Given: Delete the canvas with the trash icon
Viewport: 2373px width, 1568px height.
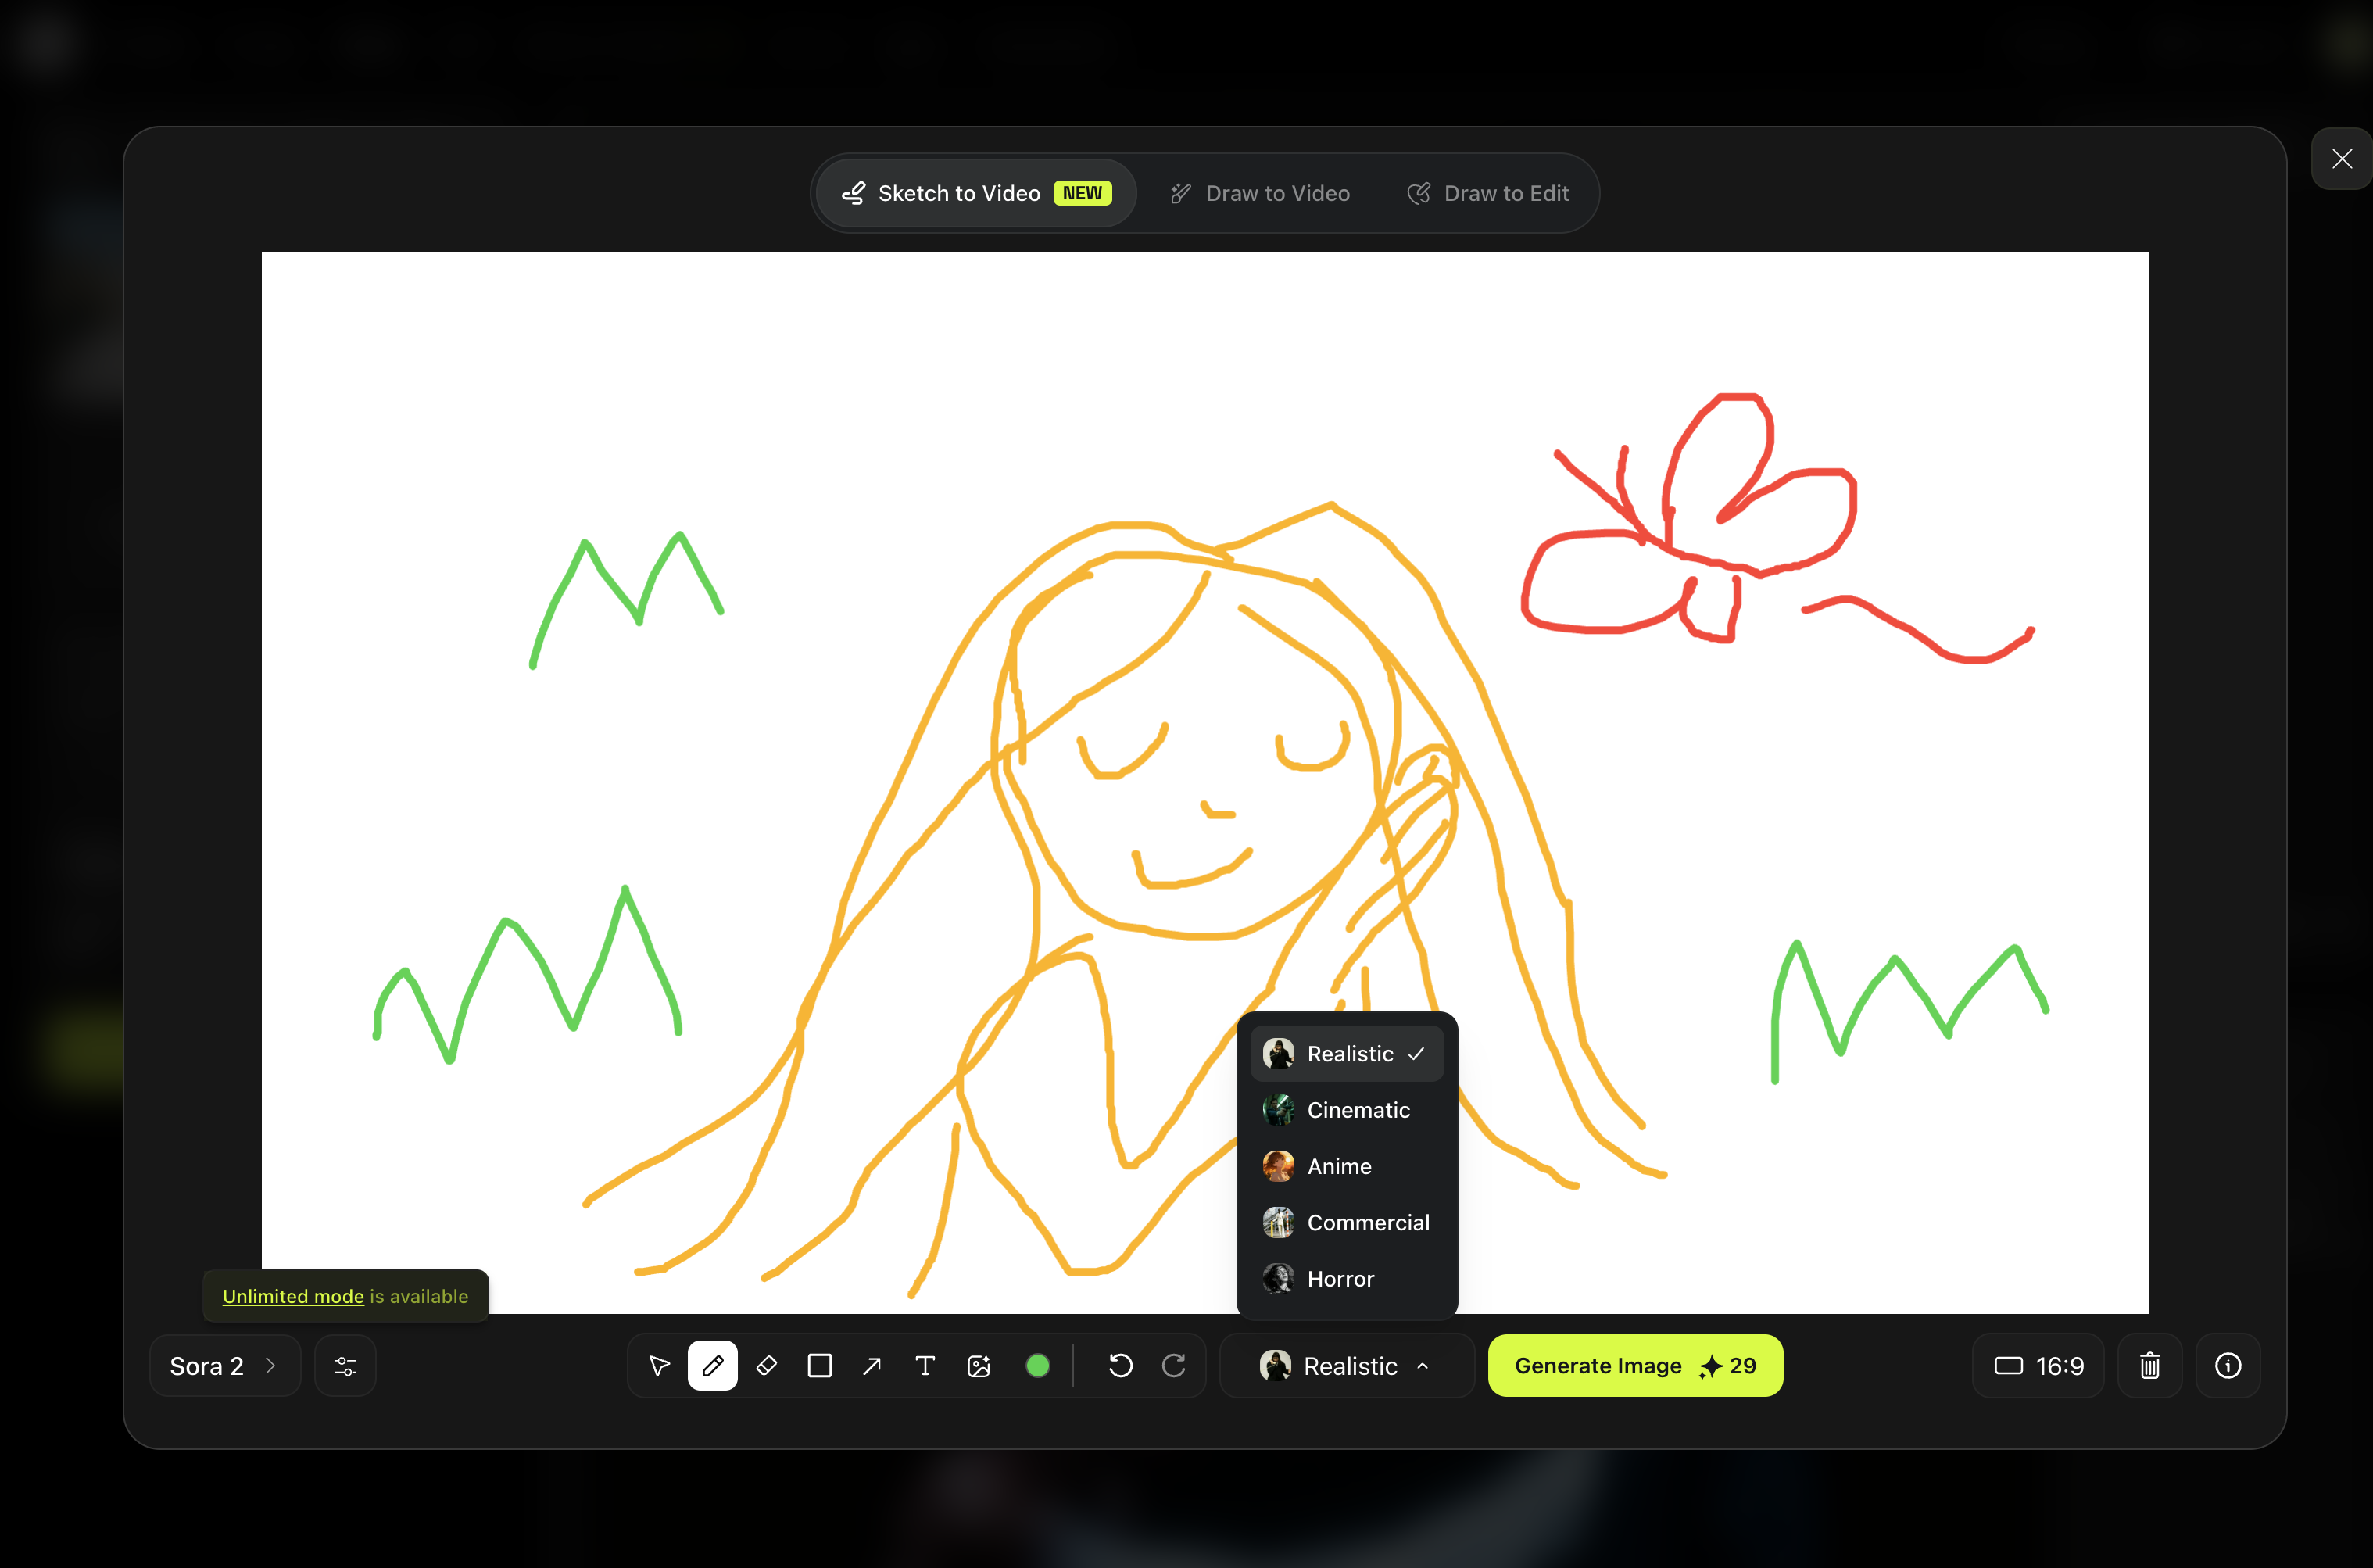Looking at the screenshot, I should (2149, 1366).
